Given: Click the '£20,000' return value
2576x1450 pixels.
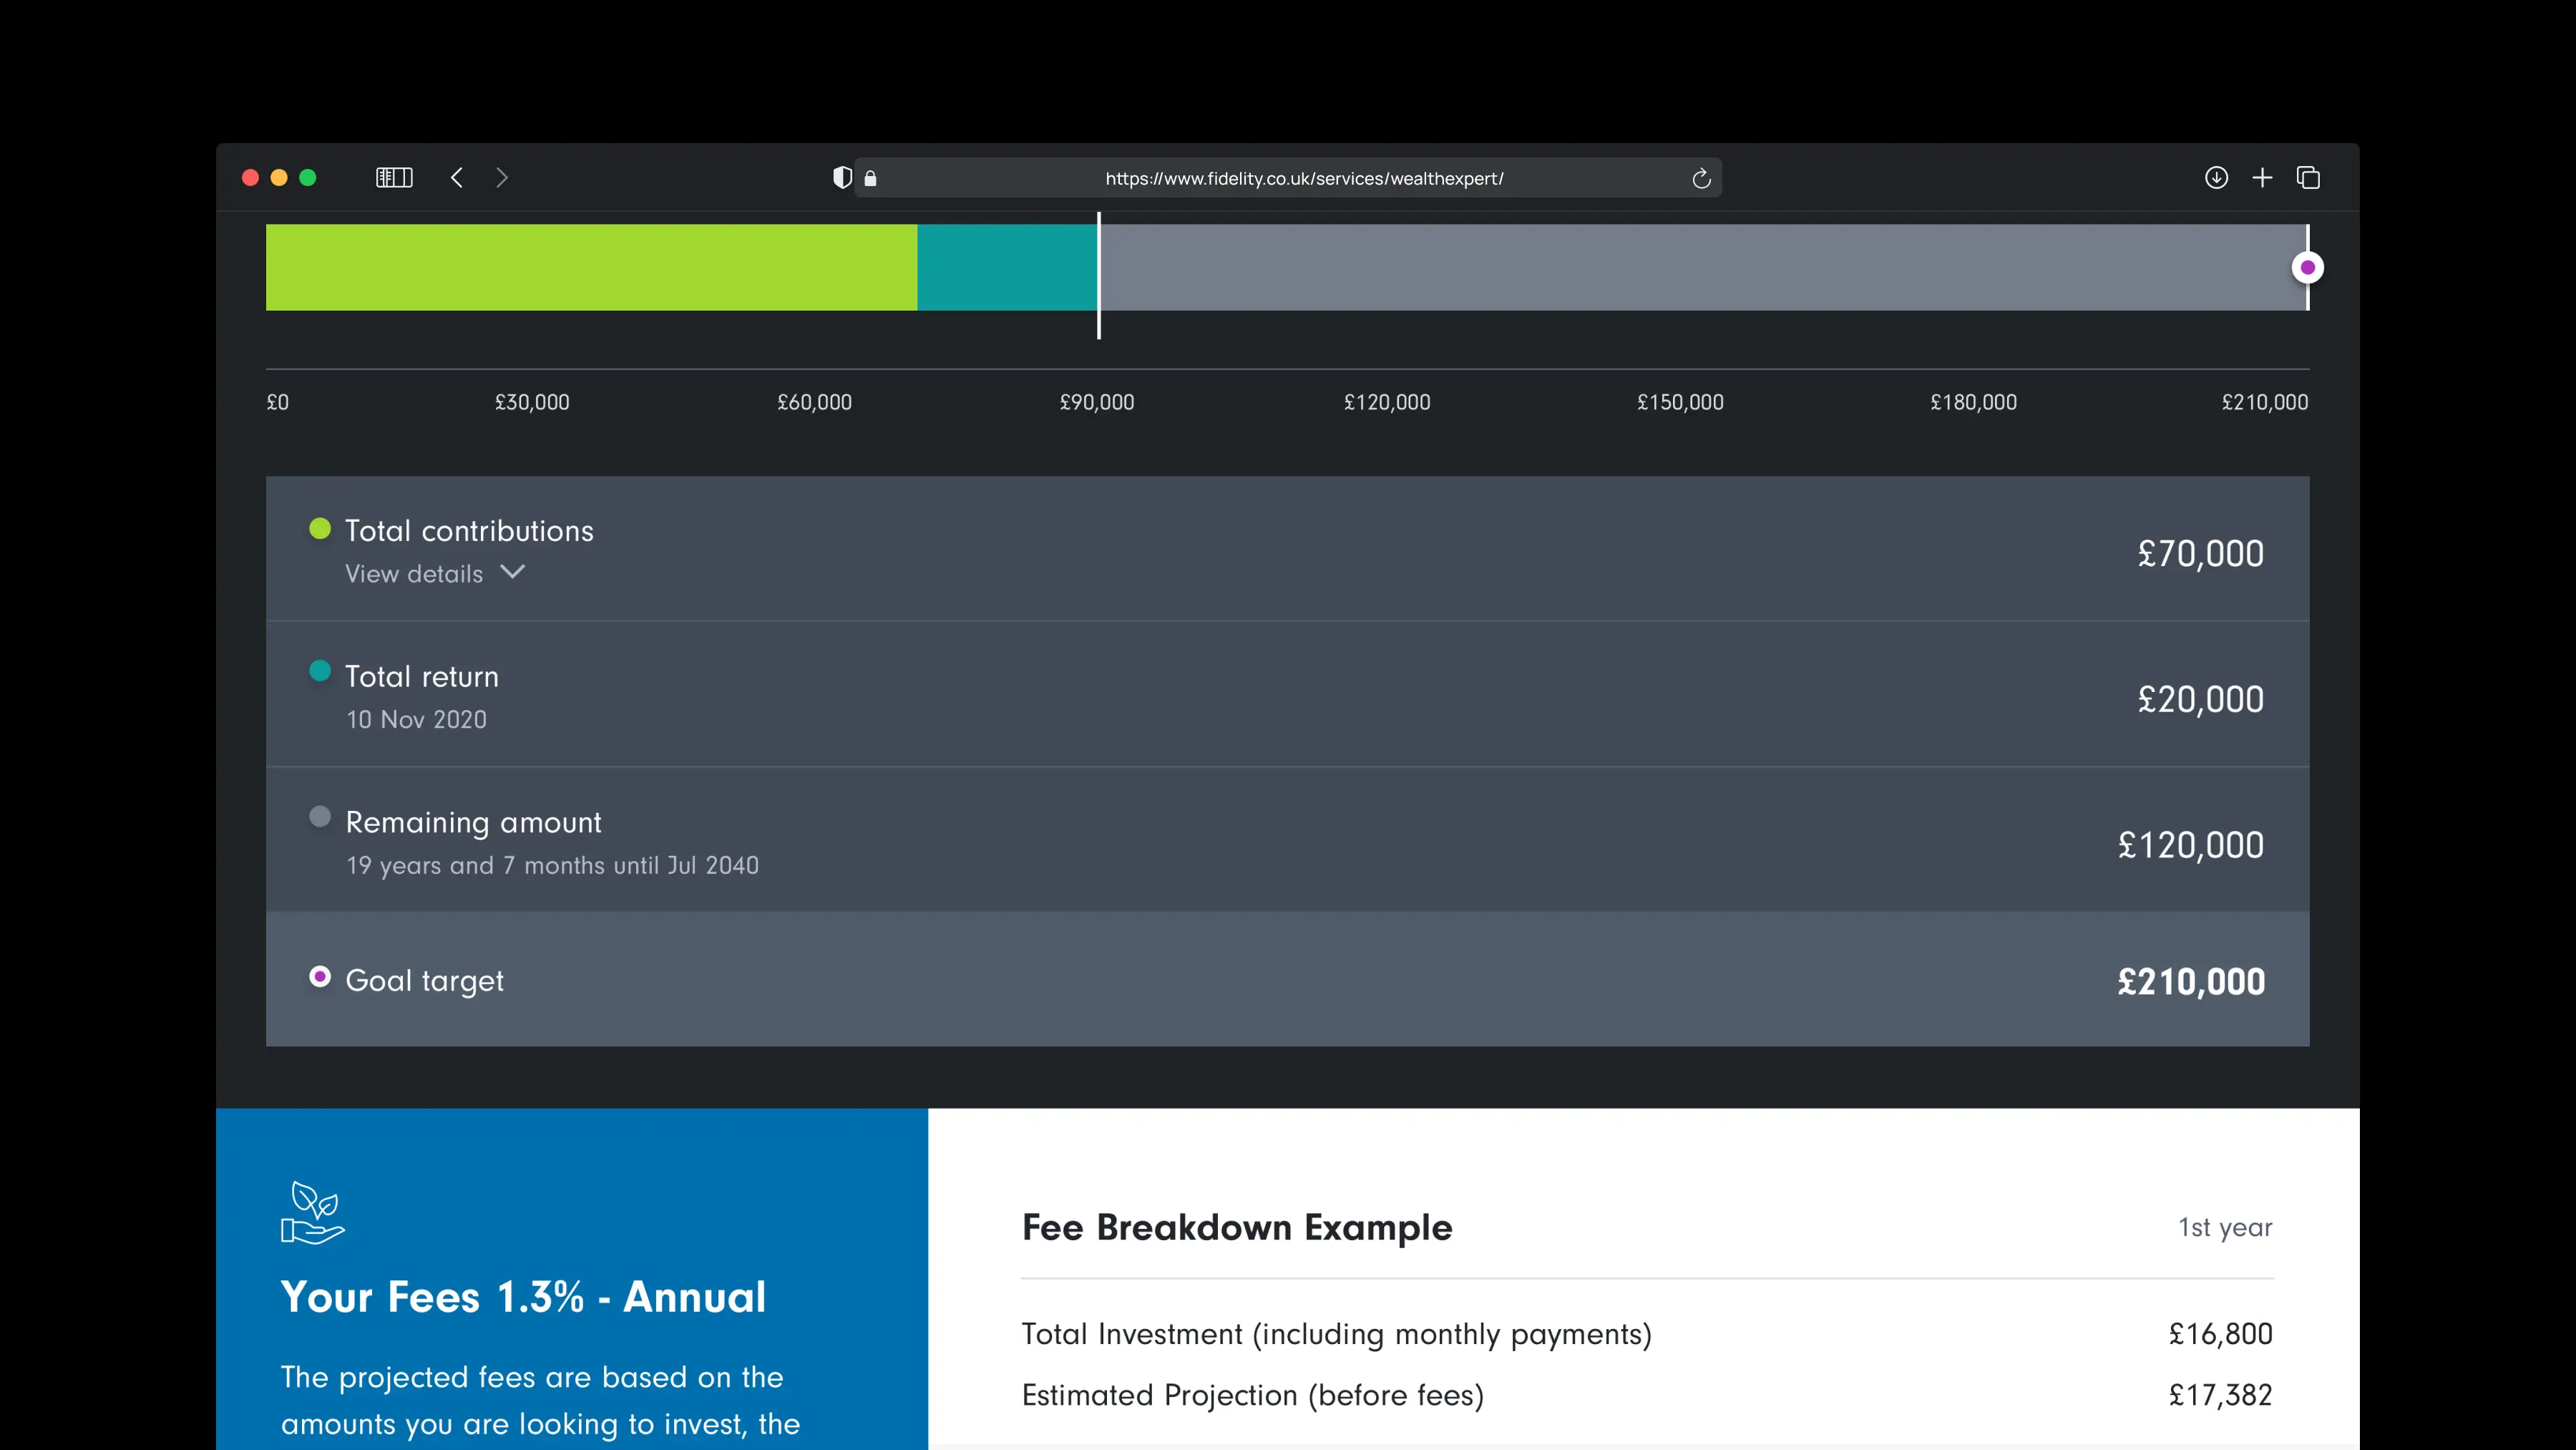Looking at the screenshot, I should pyautogui.click(x=2200, y=699).
